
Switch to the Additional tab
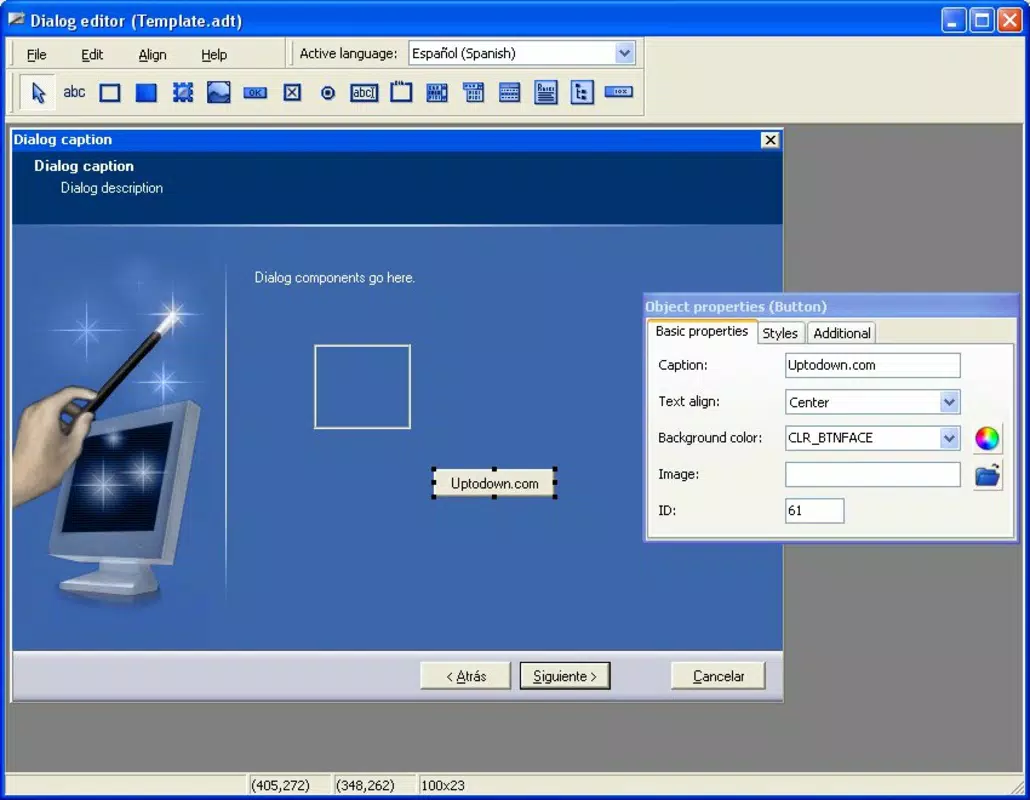(842, 334)
